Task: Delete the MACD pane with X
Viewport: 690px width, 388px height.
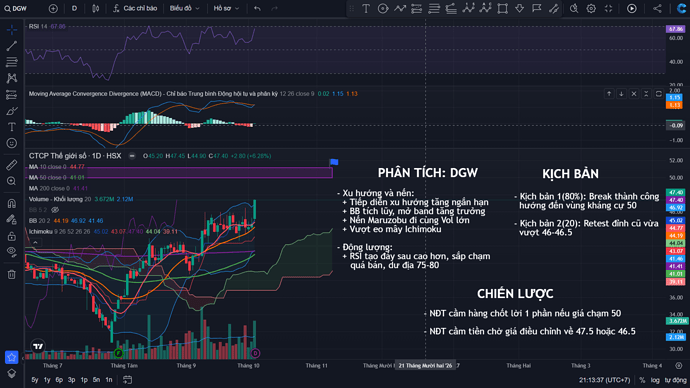Action: coord(634,94)
